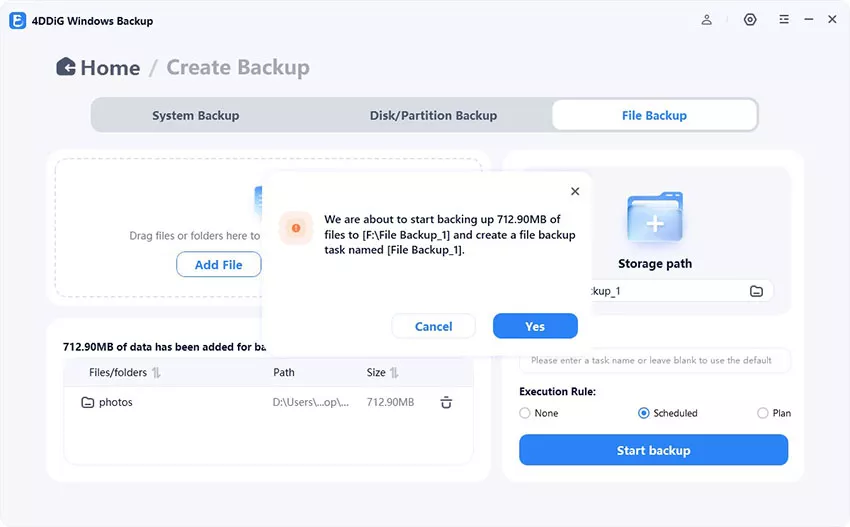Open the menu list icon in title bar
850x527 pixels.
784,20
